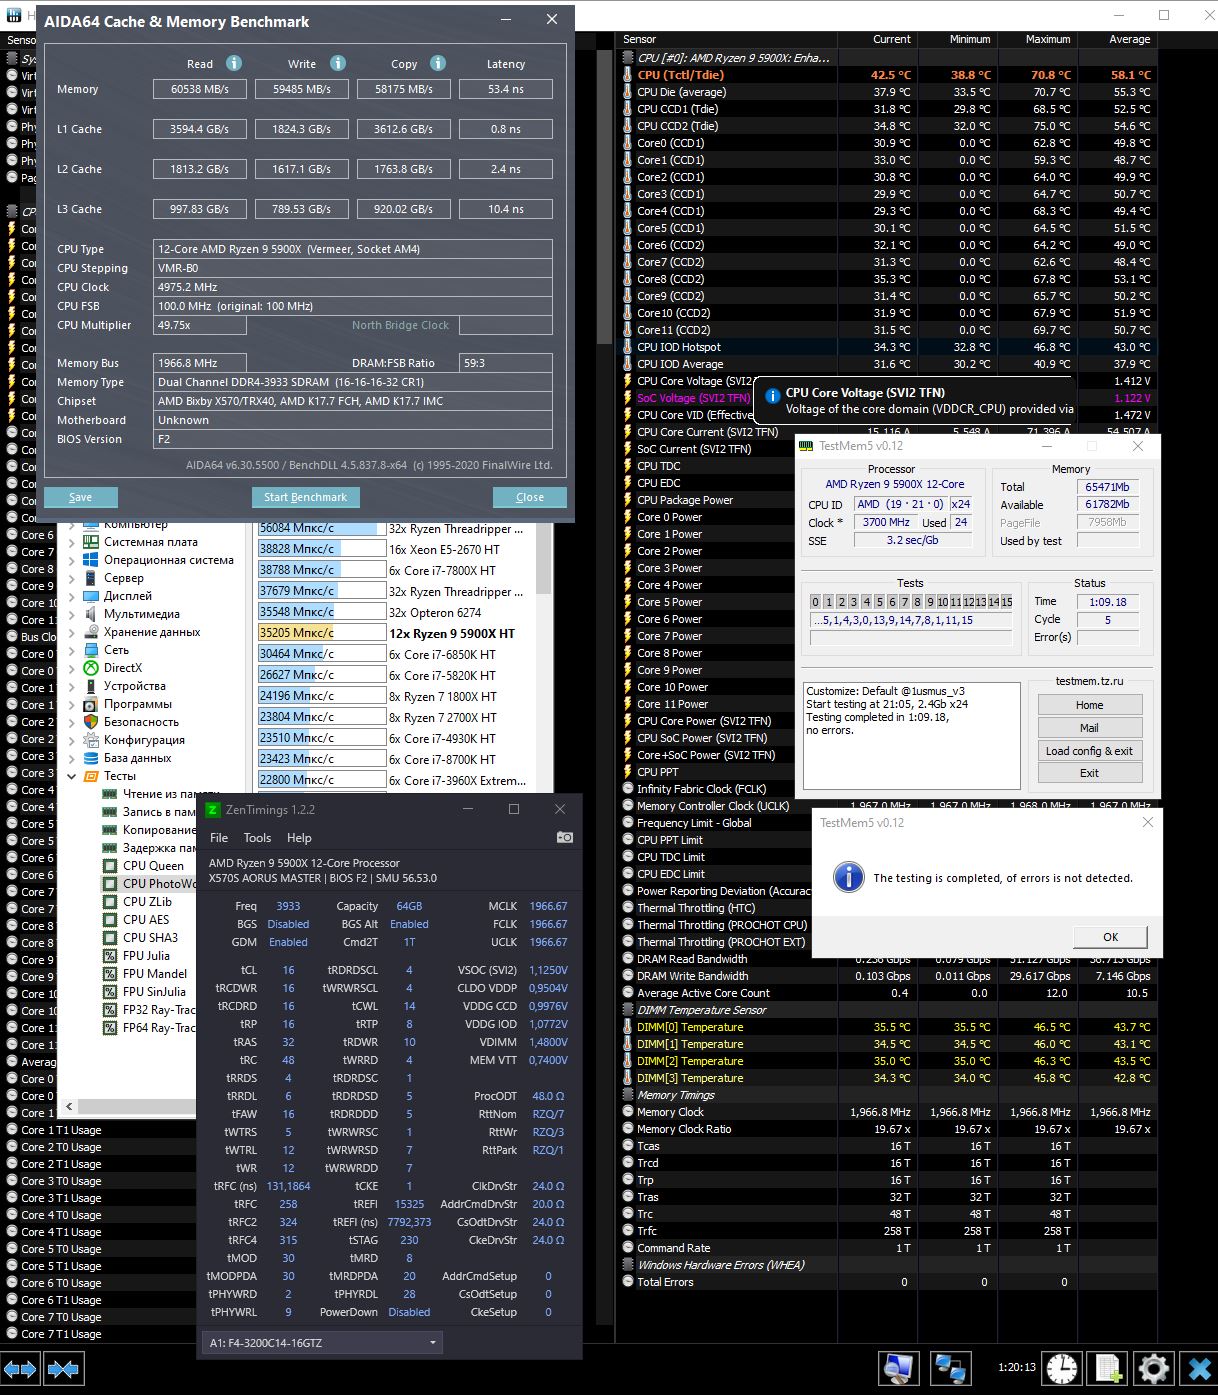Click the info icon next to Write

(338, 63)
